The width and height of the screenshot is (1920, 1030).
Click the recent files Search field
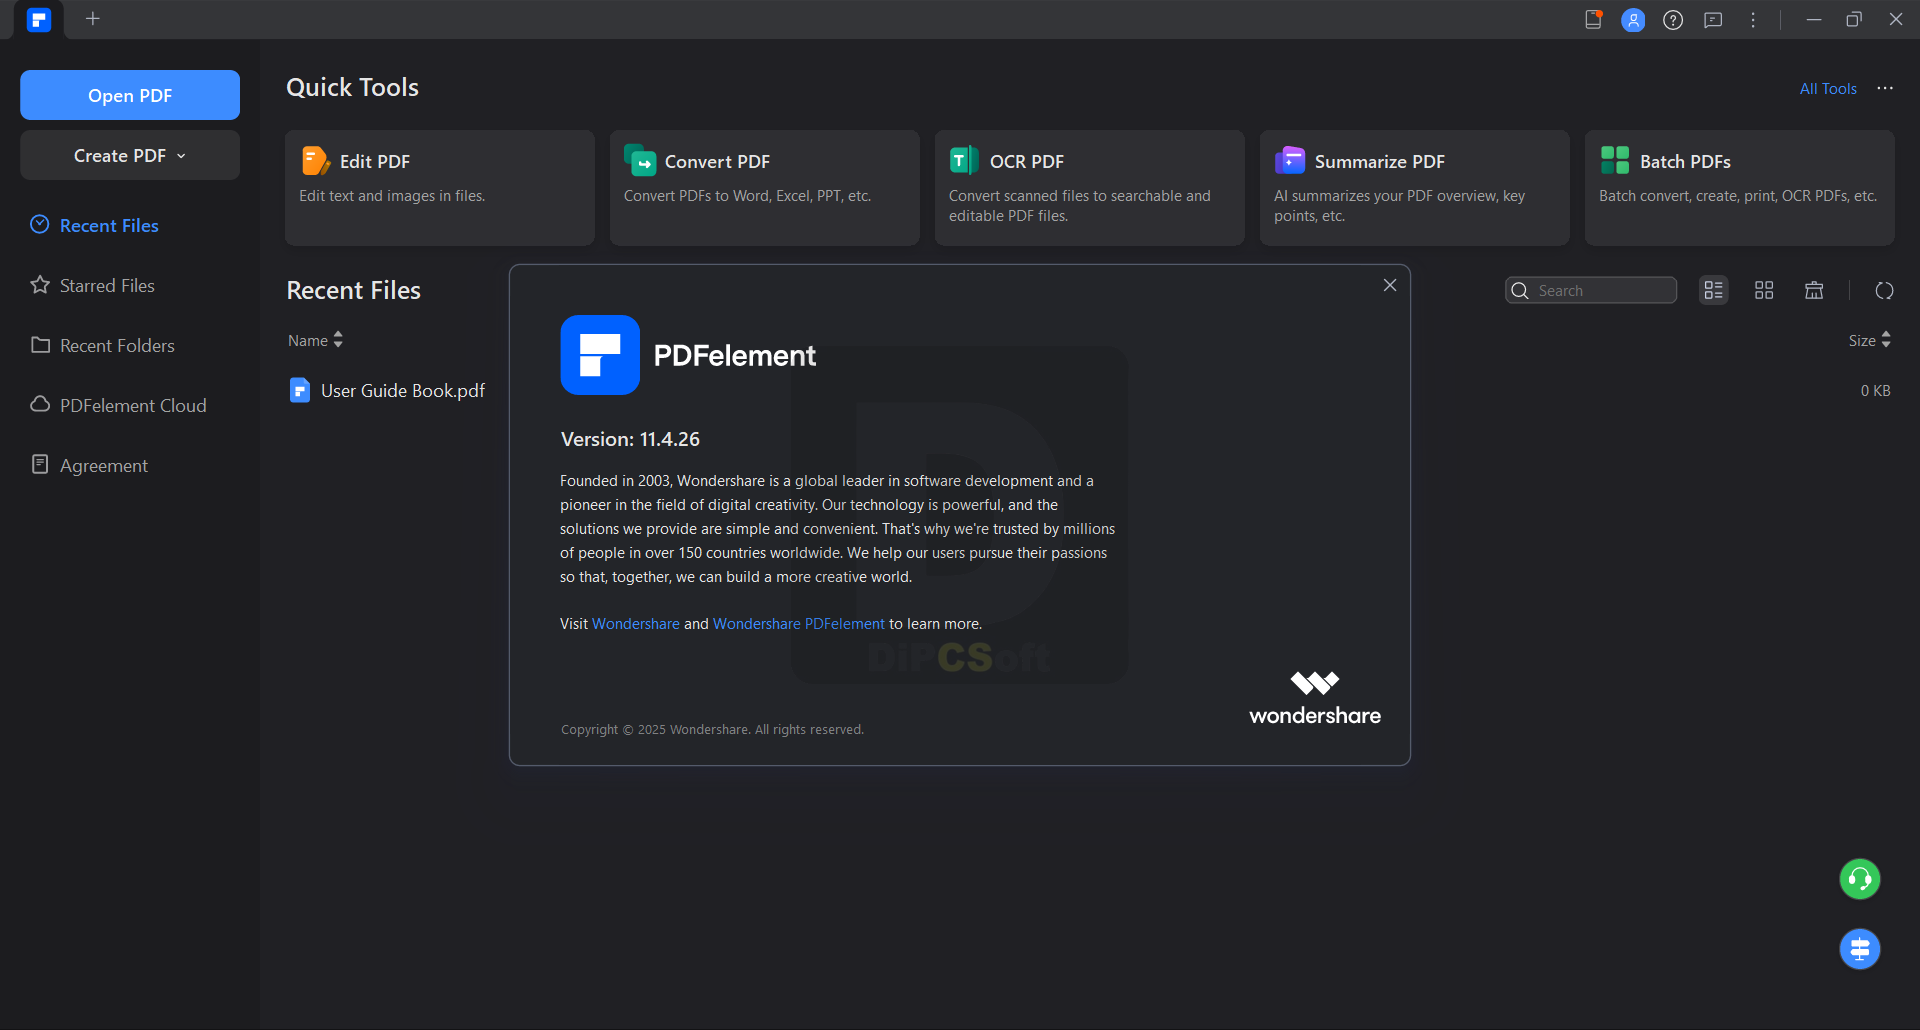coord(1591,290)
